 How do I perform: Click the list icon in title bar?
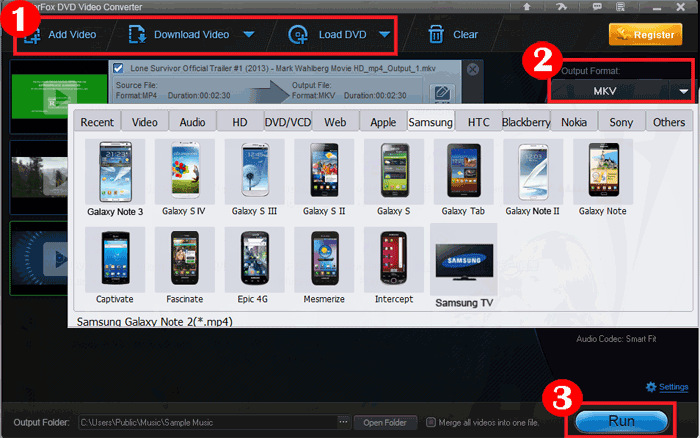pos(621,6)
